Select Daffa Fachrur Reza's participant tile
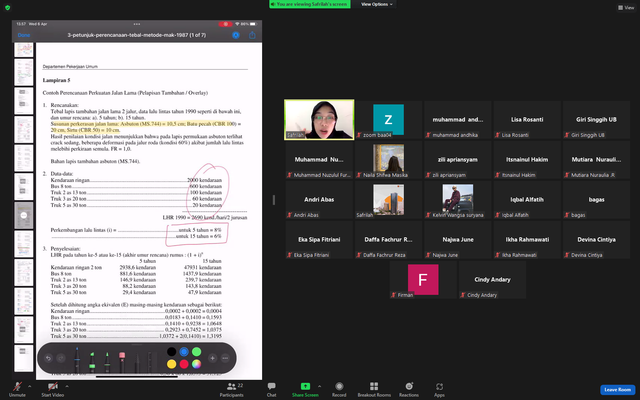Image resolution: width=640 pixels, height=400 pixels. [388, 240]
